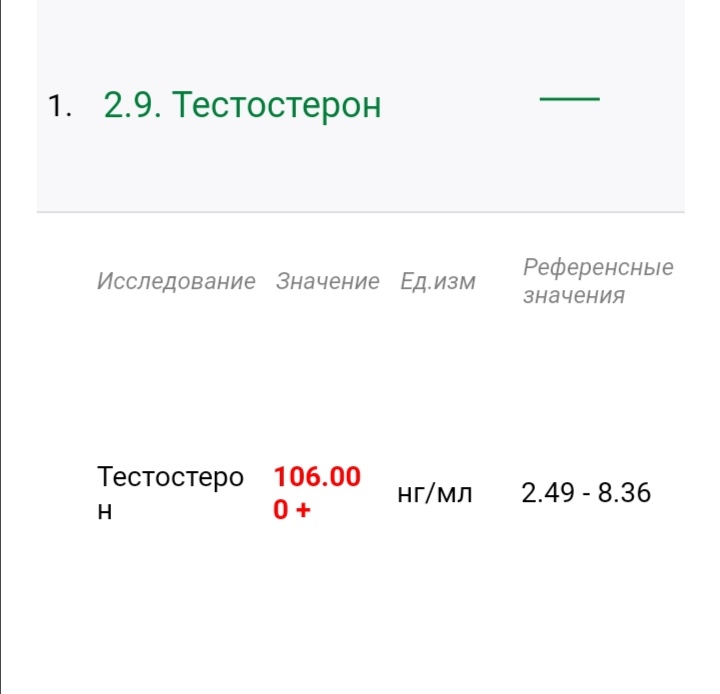720x694 pixels.
Task: Click the red 106.00 result value
Action: pyautogui.click(x=317, y=477)
